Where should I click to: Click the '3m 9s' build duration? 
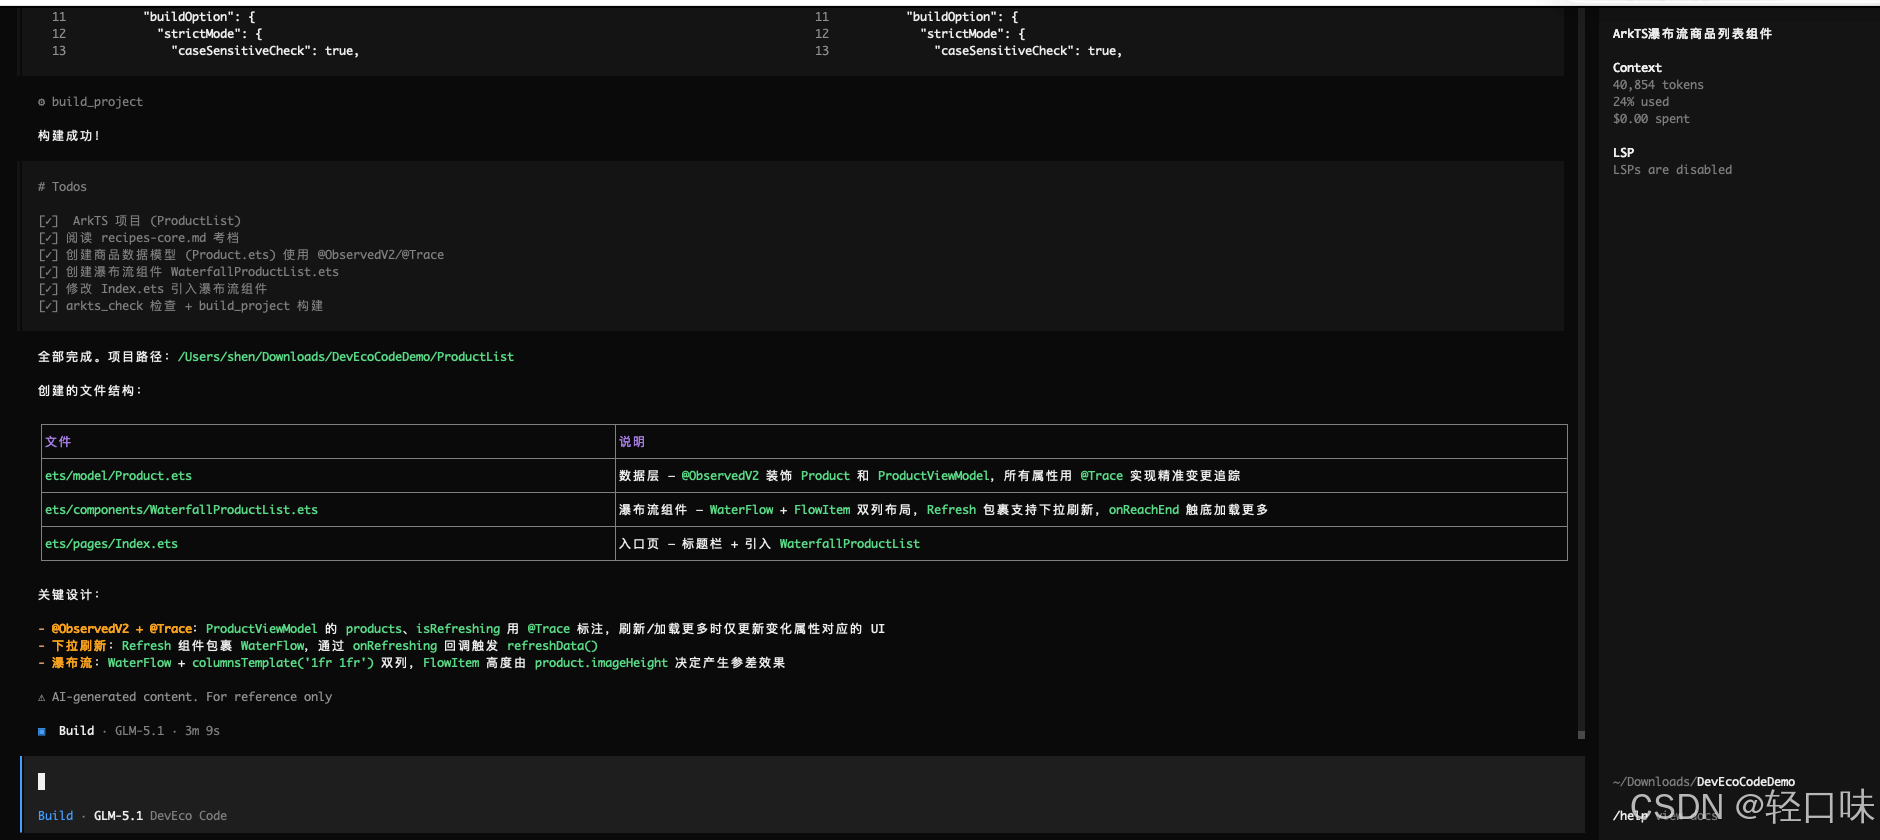pyautogui.click(x=202, y=731)
